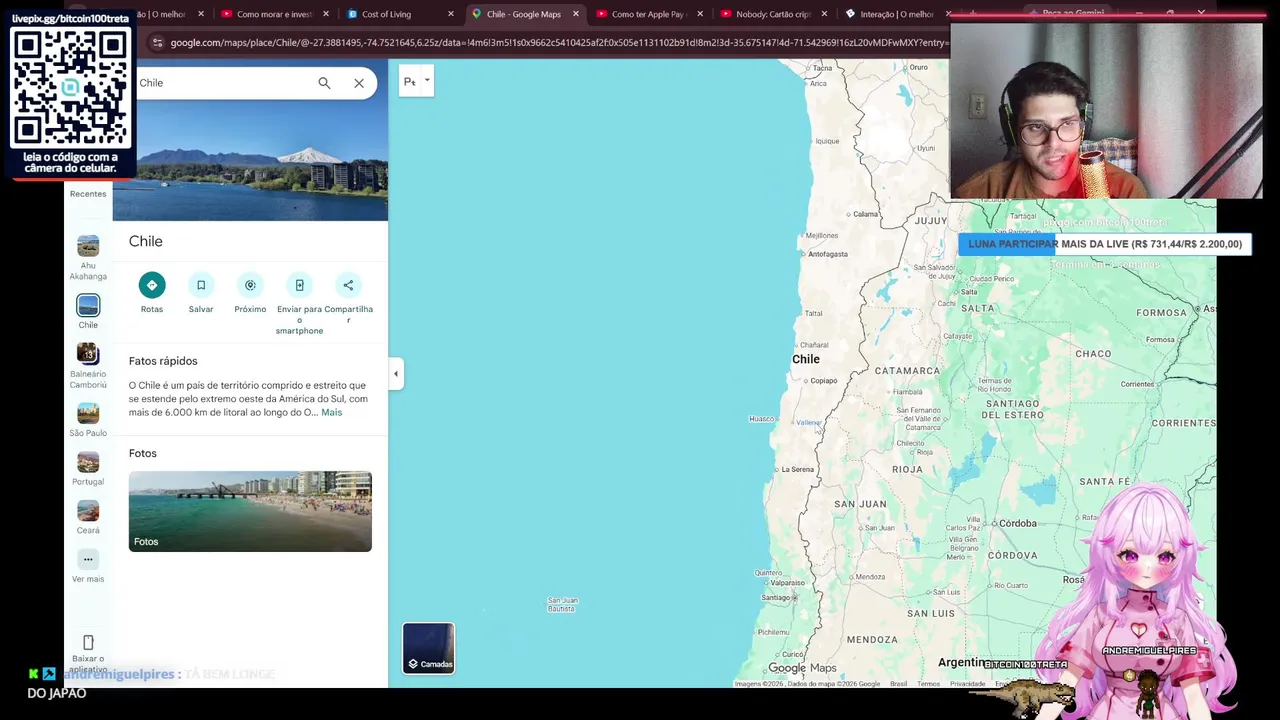
Task: Click the Copiapó city label
Action: click(x=824, y=381)
